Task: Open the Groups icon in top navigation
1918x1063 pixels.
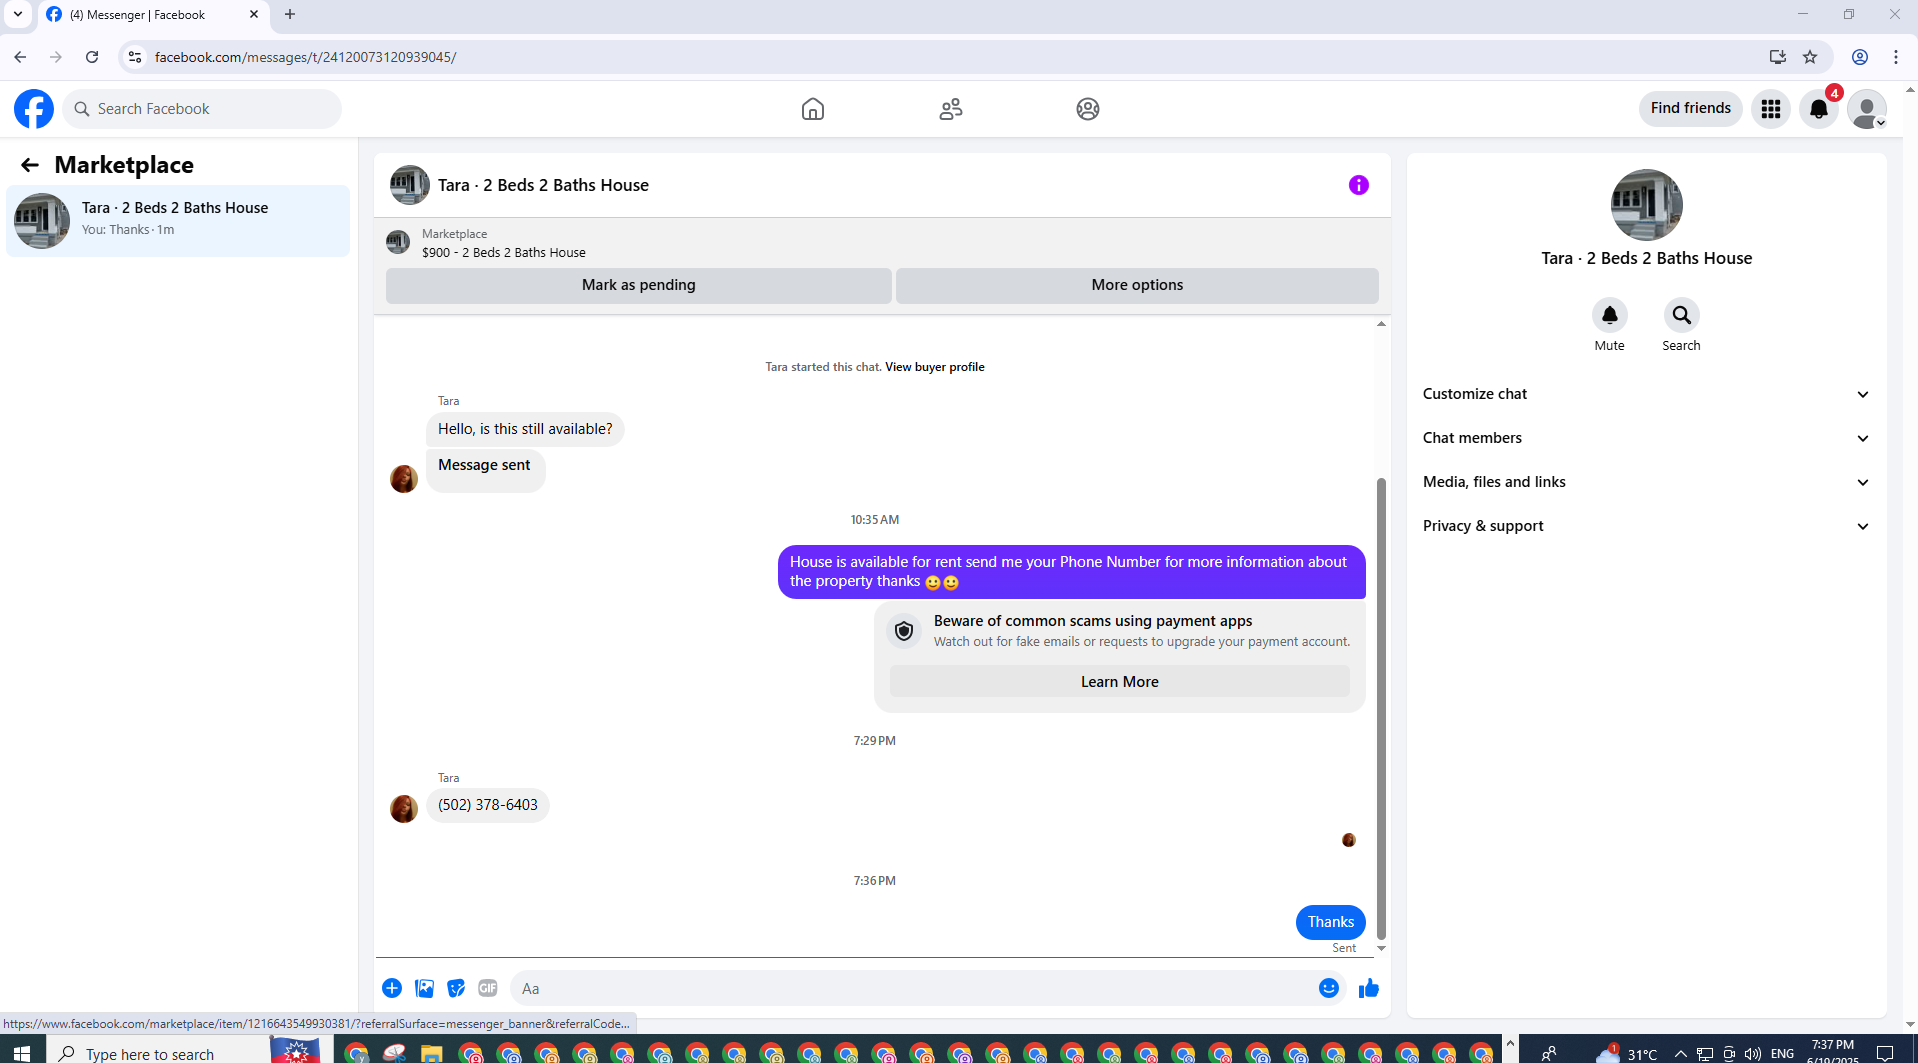Action: pos(1088,109)
